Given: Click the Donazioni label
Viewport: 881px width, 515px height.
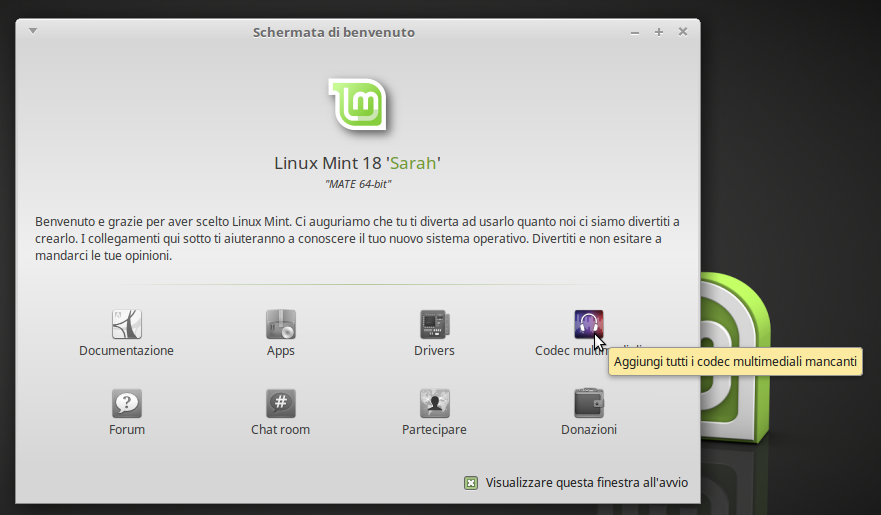Looking at the screenshot, I should [589, 430].
